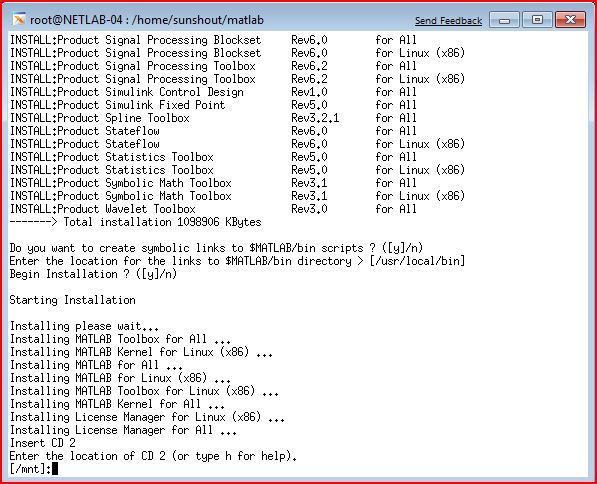Click the Send Feedback link
The height and width of the screenshot is (484, 597).
click(x=448, y=21)
